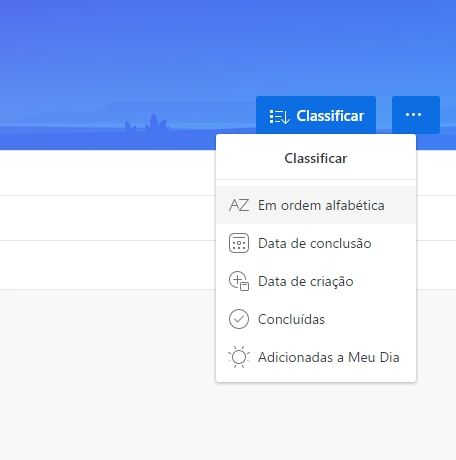The height and width of the screenshot is (460, 456).
Task: Click the plus creation date icon
Action: tap(239, 281)
